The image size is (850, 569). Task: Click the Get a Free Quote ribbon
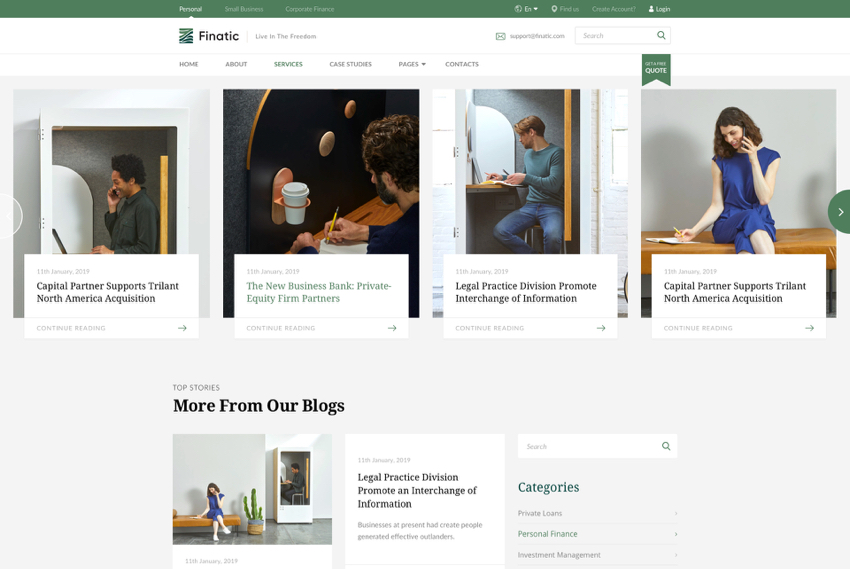(x=656, y=69)
